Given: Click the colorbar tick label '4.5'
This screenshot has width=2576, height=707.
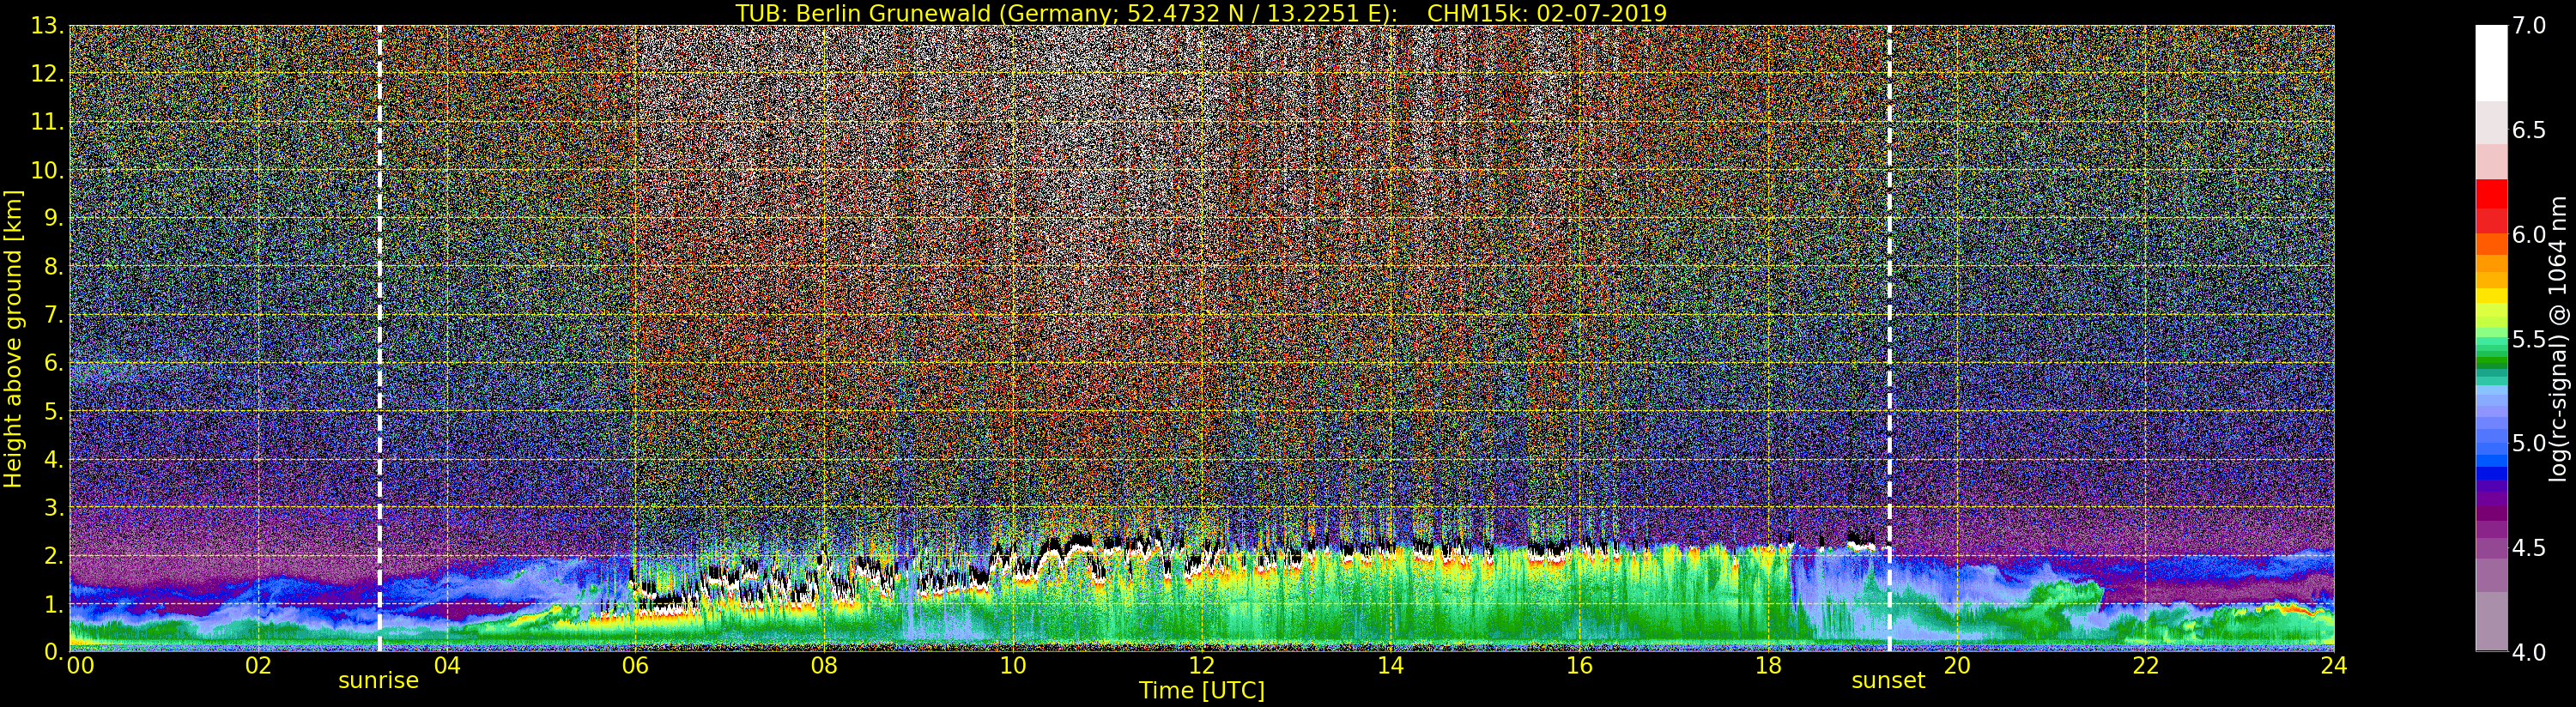Looking at the screenshot, I should click(x=2529, y=548).
